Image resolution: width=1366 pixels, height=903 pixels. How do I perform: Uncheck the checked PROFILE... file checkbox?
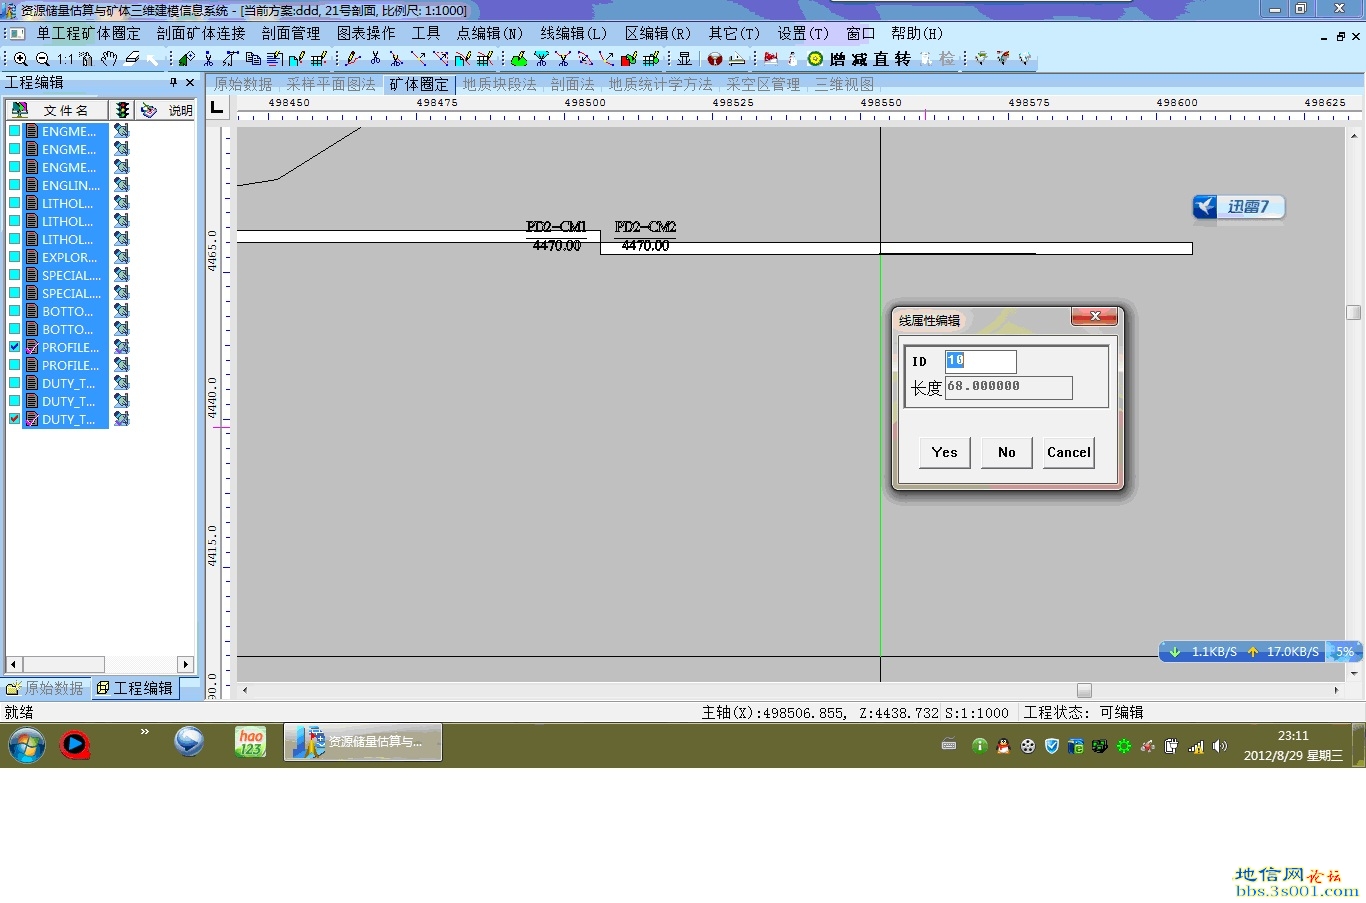pos(15,347)
